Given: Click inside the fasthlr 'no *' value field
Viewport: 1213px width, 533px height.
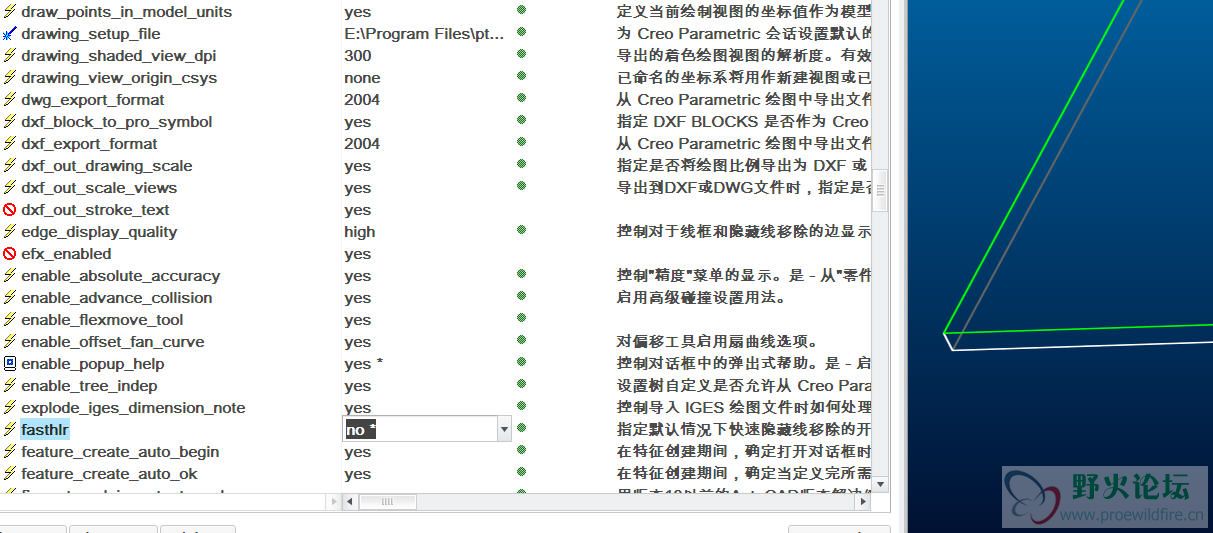Looking at the screenshot, I should 420,430.
